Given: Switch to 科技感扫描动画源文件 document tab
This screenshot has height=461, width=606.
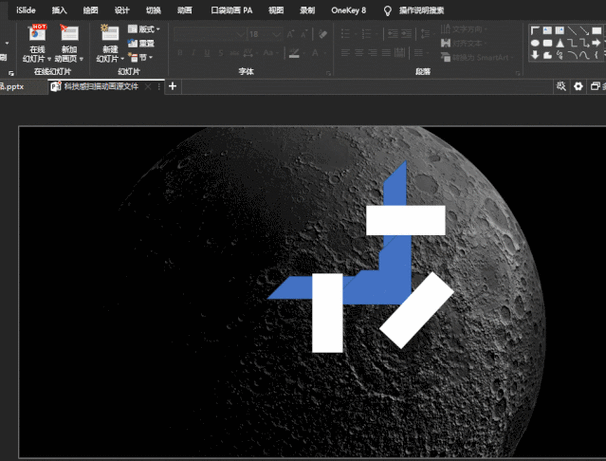Looking at the screenshot, I should 97,87.
